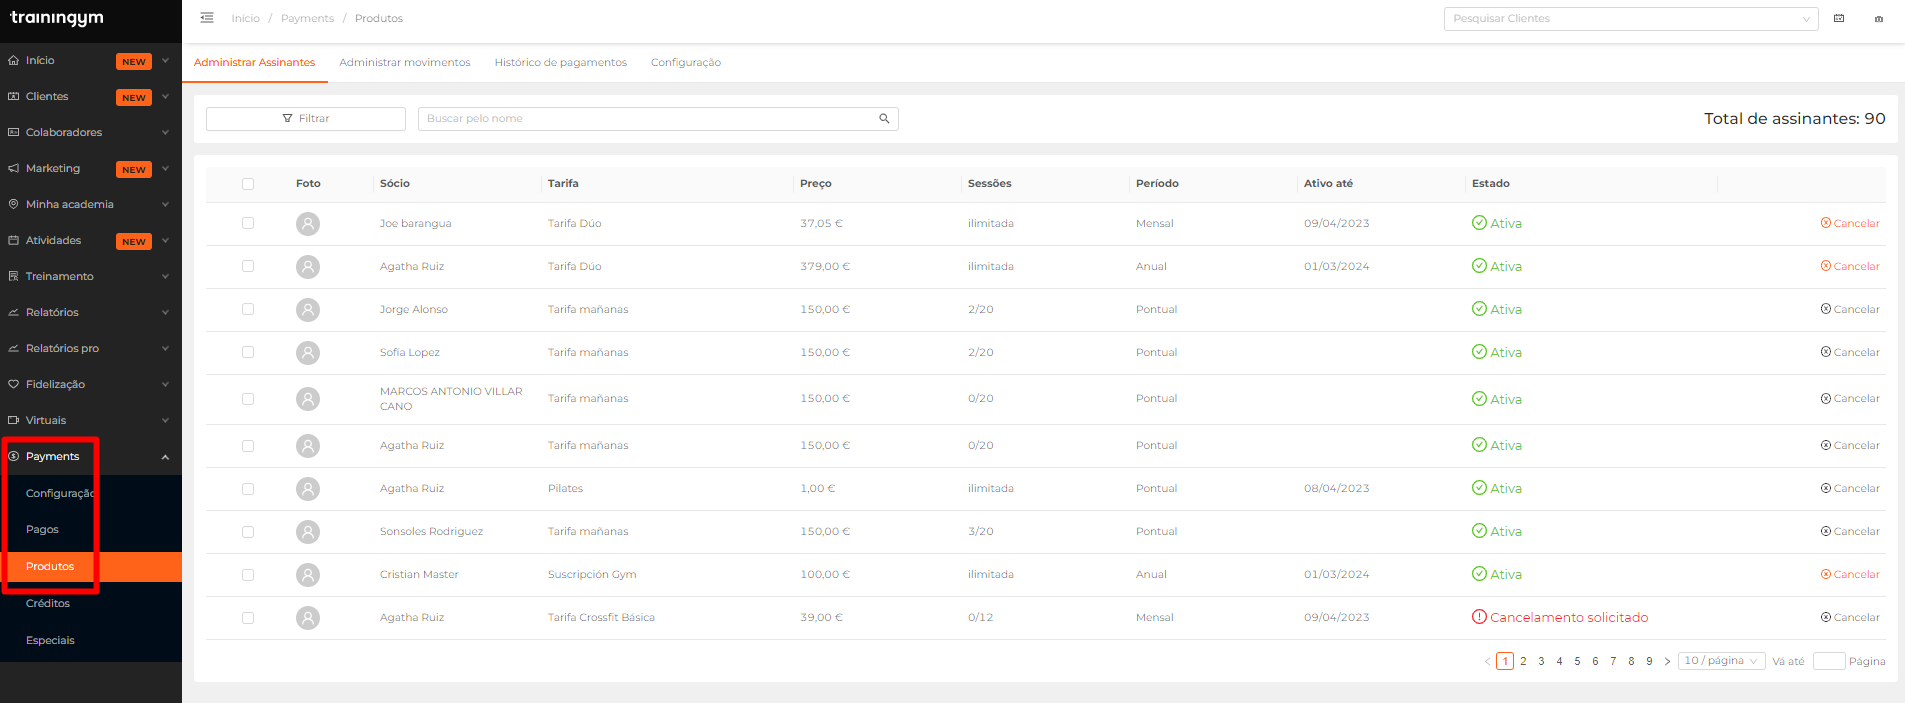Expand the Treinamento menu chevron
Image resolution: width=1905 pixels, height=703 pixels.
pyautogui.click(x=165, y=276)
